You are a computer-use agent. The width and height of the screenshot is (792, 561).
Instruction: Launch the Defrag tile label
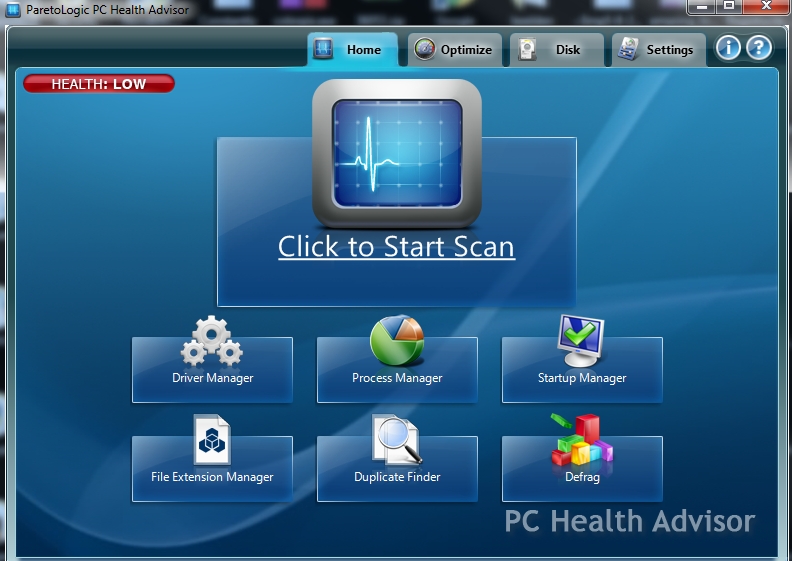(582, 477)
